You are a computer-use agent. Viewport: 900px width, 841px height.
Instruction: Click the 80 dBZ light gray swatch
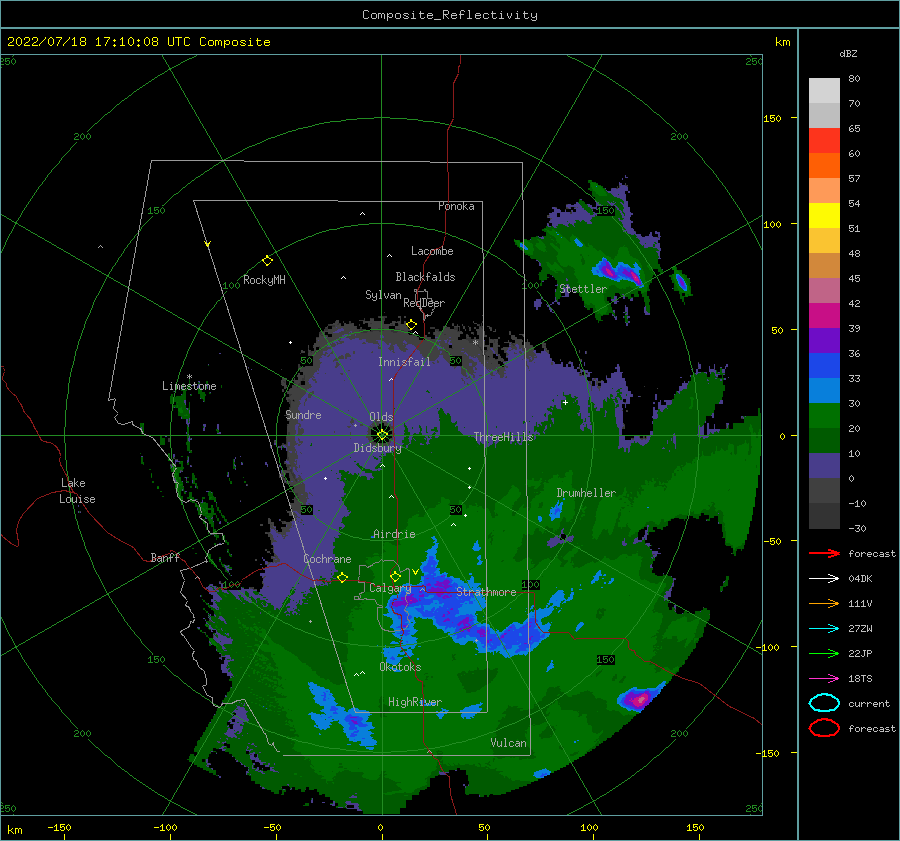824,90
